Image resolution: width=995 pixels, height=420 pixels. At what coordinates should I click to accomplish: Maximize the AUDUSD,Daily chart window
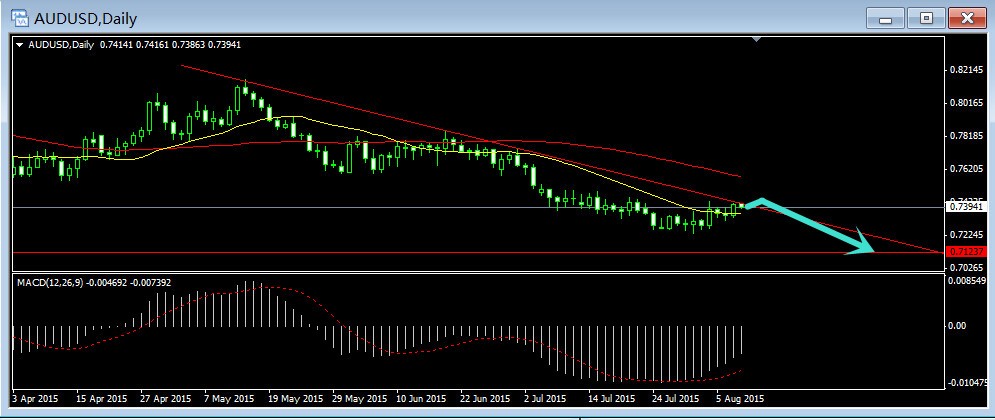pyautogui.click(x=925, y=18)
